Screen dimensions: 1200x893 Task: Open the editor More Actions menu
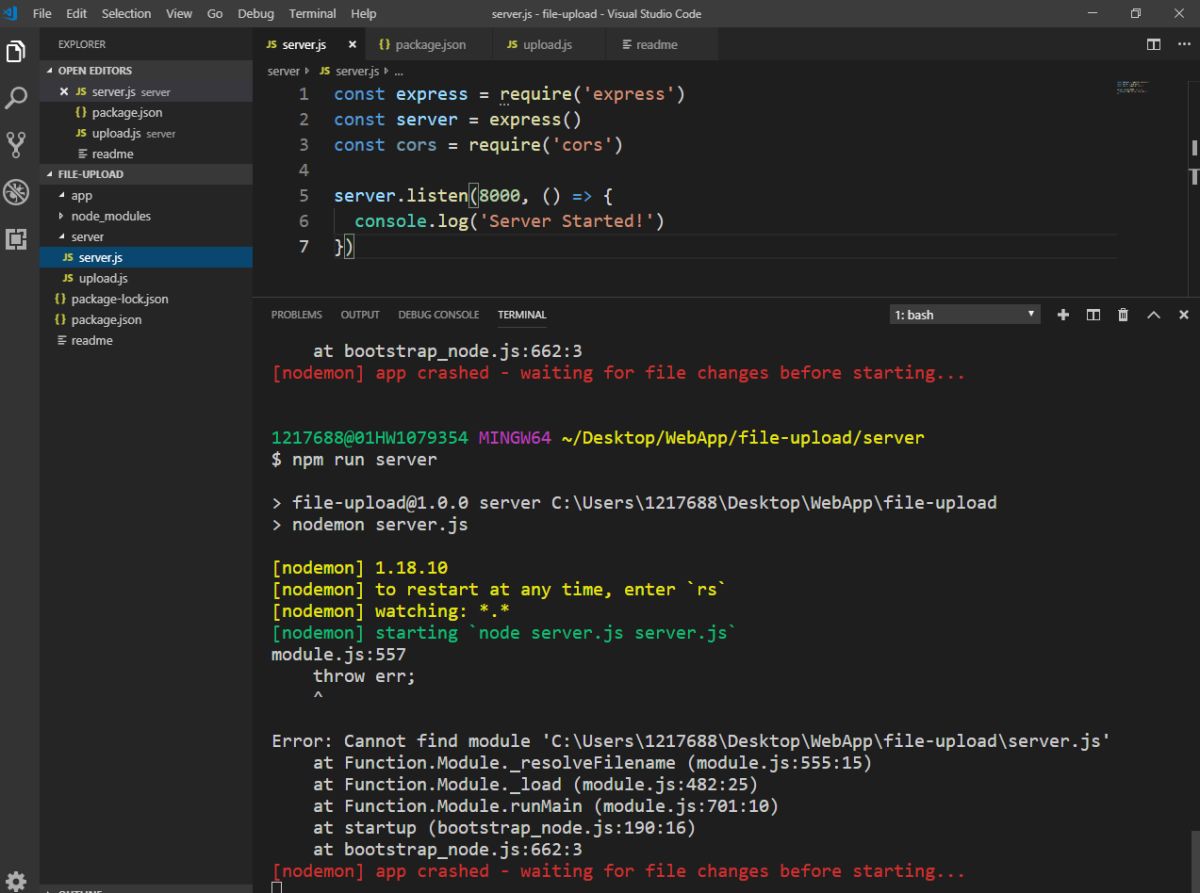coord(1183,44)
